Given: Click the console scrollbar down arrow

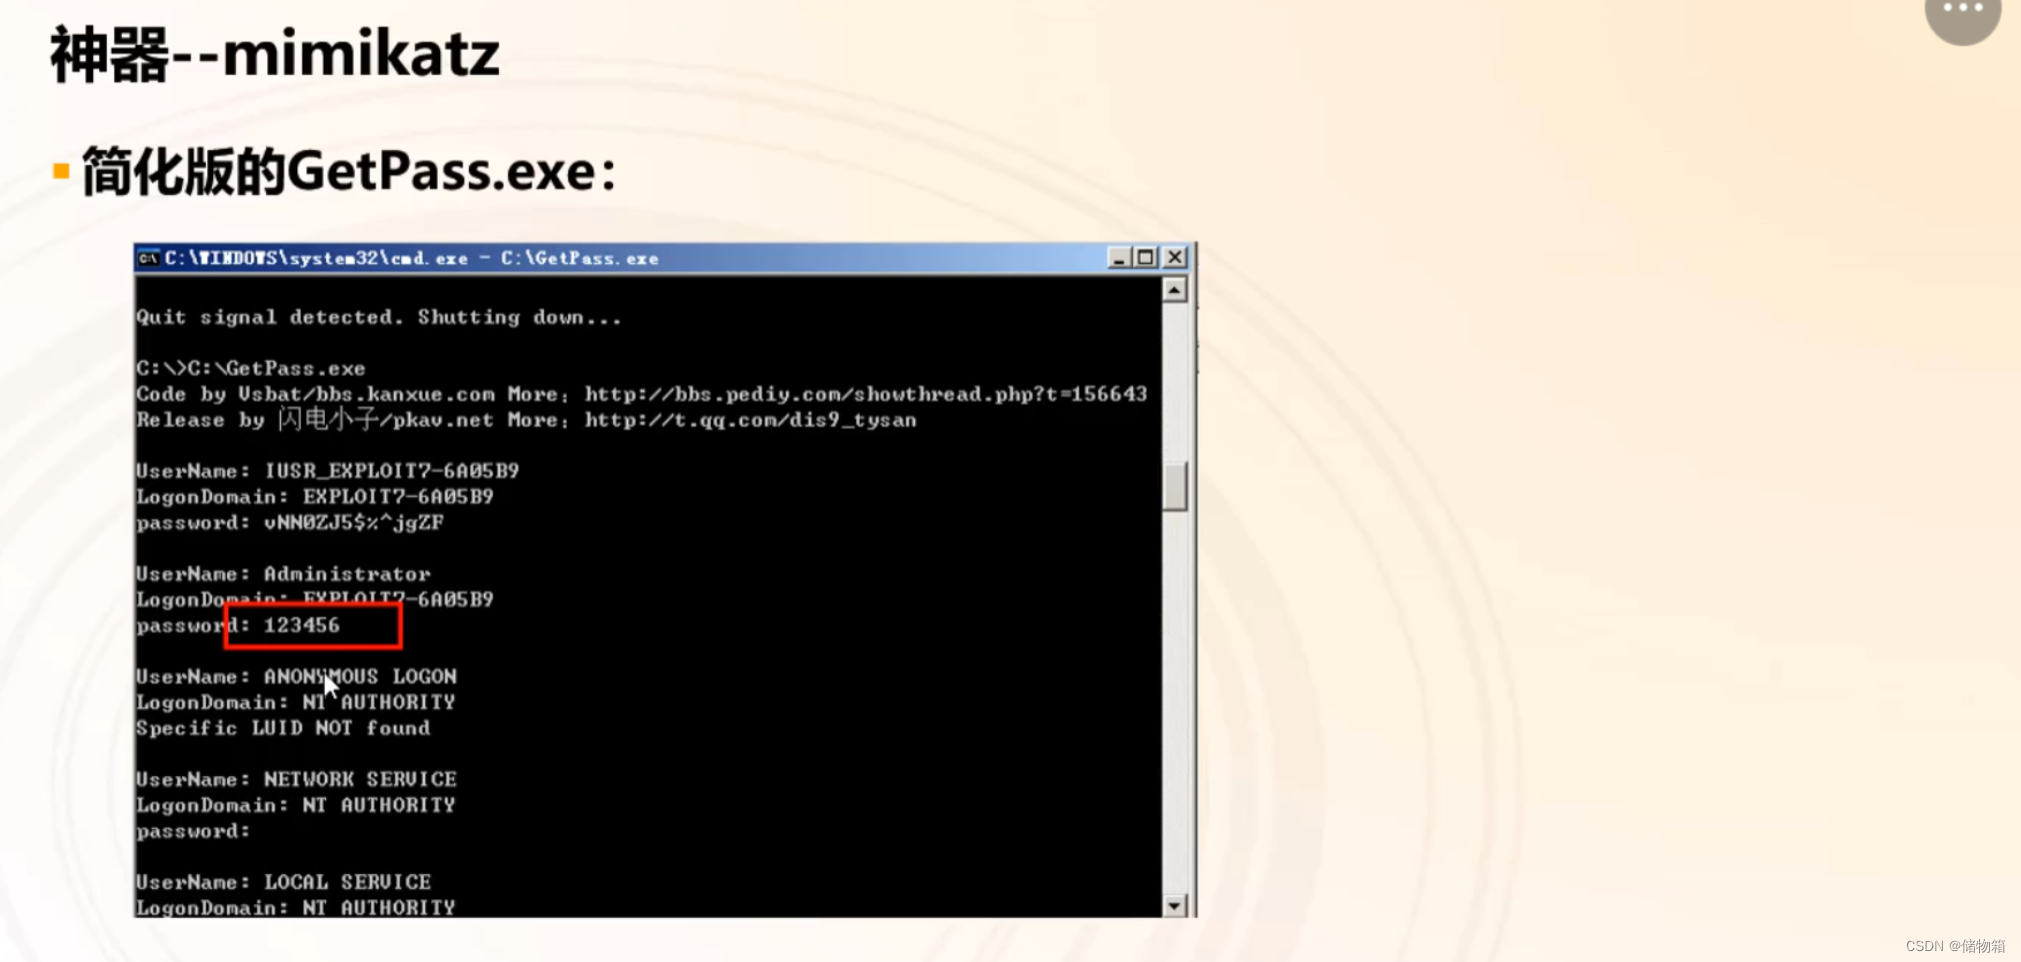Looking at the screenshot, I should point(1175,905).
